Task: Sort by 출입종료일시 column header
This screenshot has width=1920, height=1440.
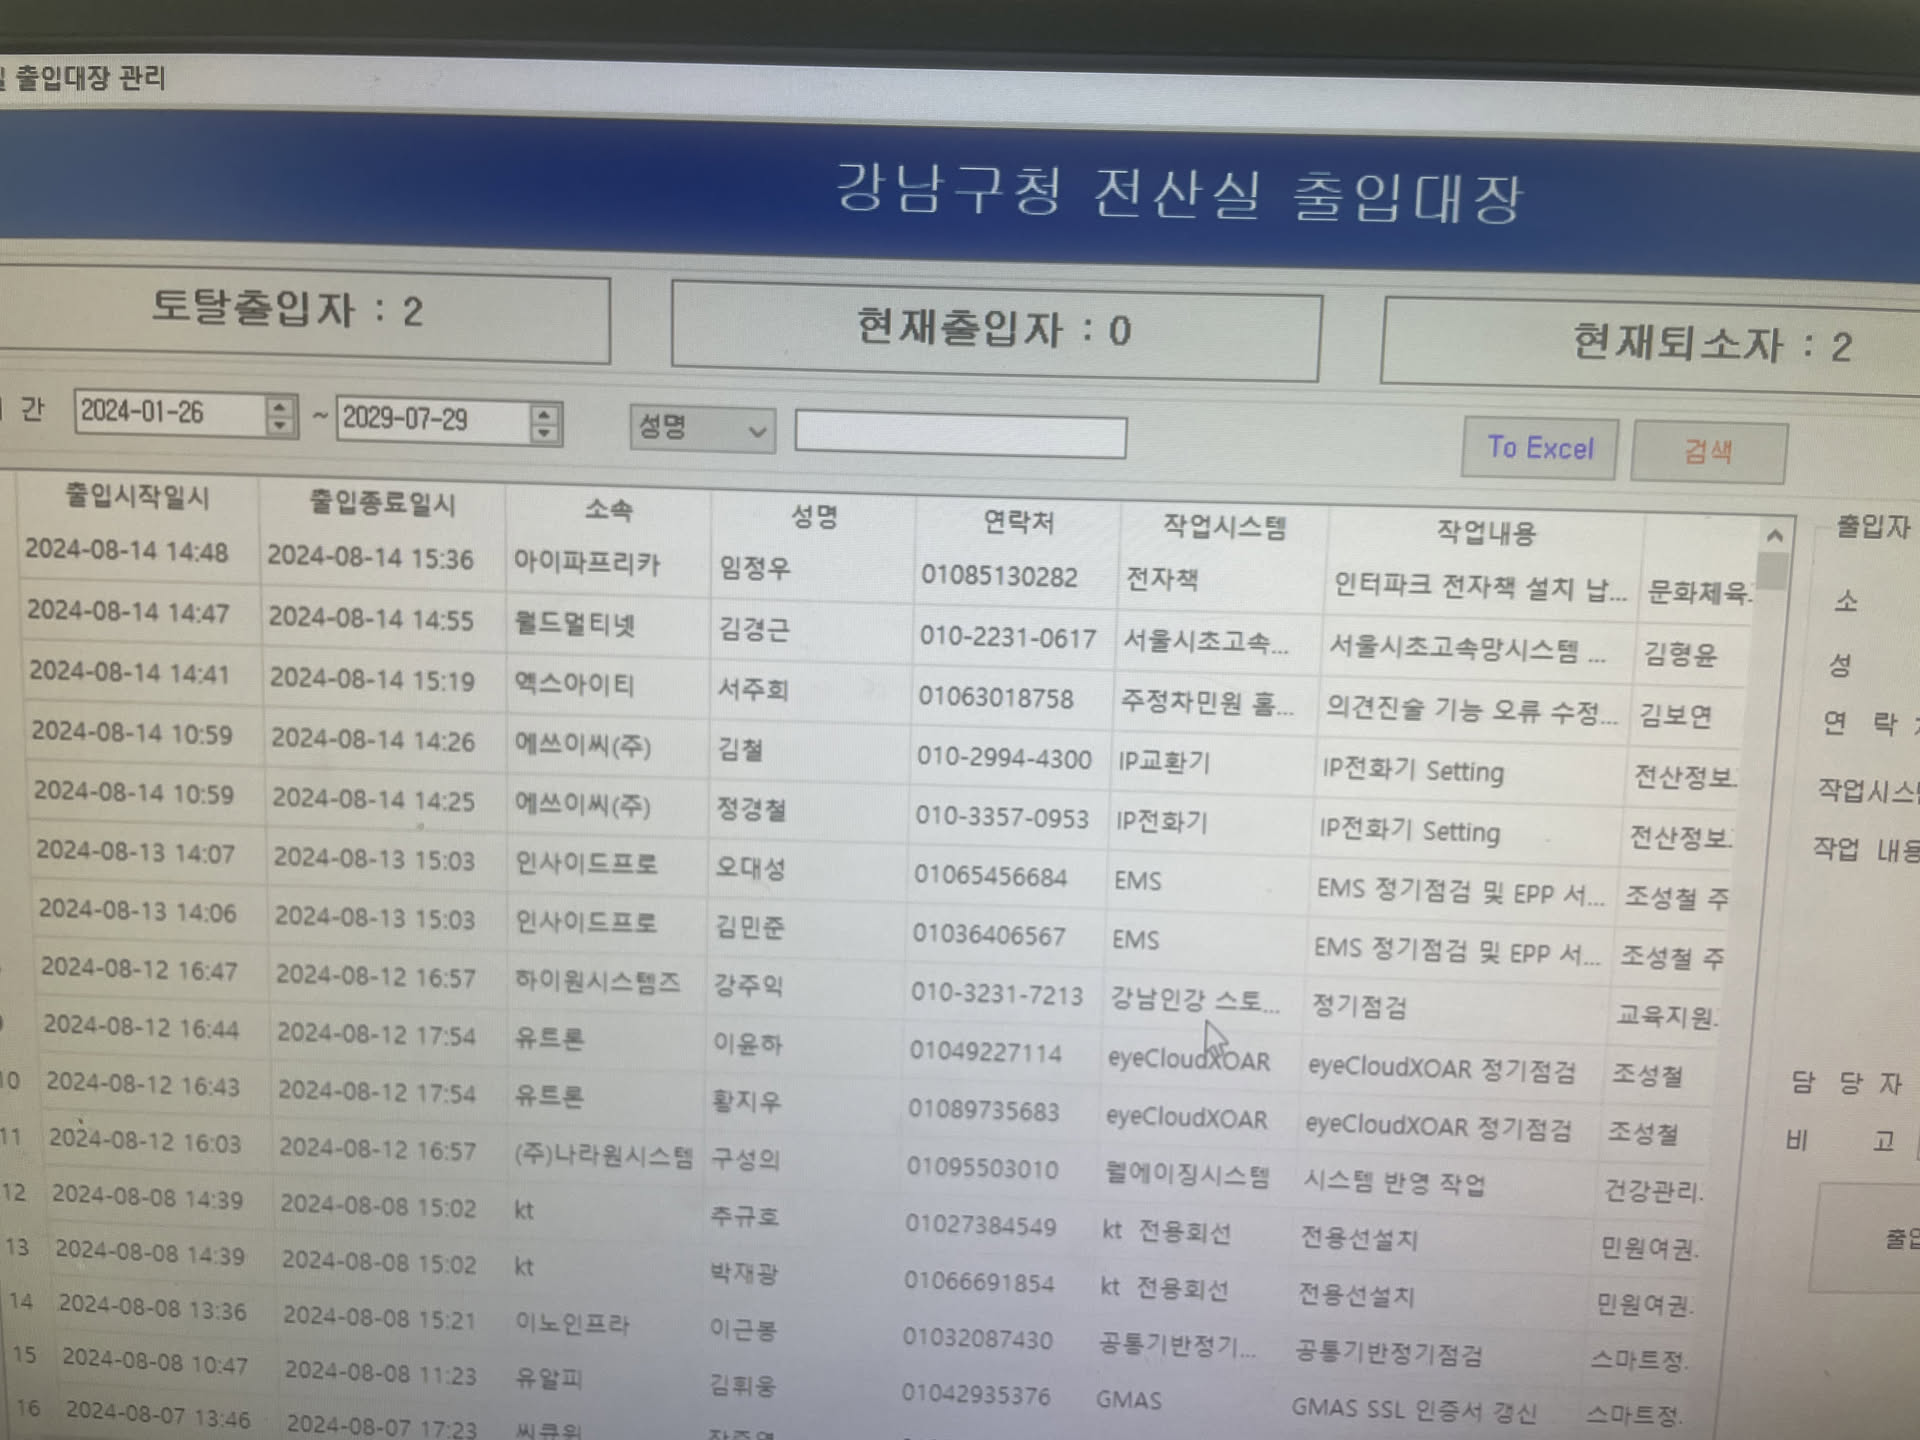Action: click(382, 503)
